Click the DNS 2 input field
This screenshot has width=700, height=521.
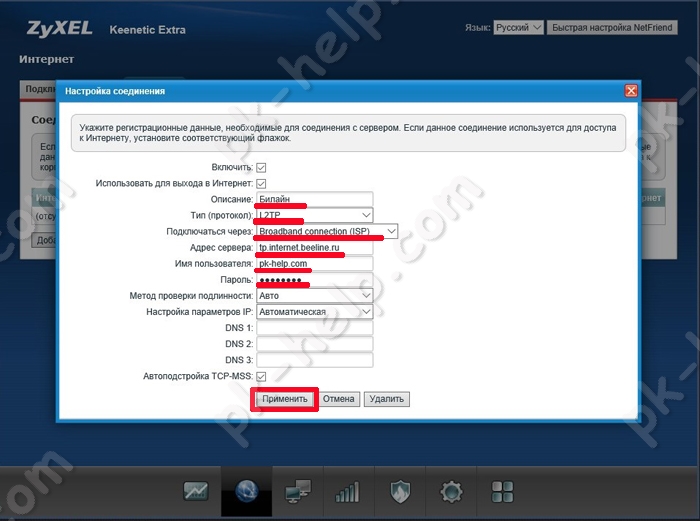point(315,344)
